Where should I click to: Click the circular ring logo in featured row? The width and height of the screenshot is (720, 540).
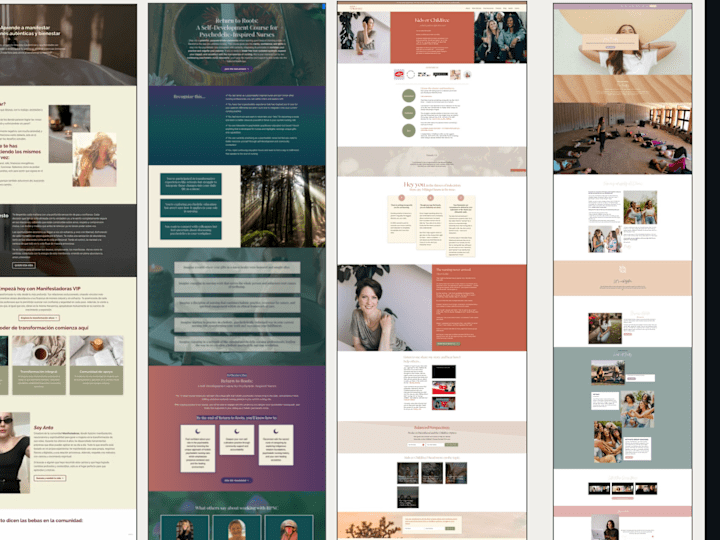(x=411, y=74)
